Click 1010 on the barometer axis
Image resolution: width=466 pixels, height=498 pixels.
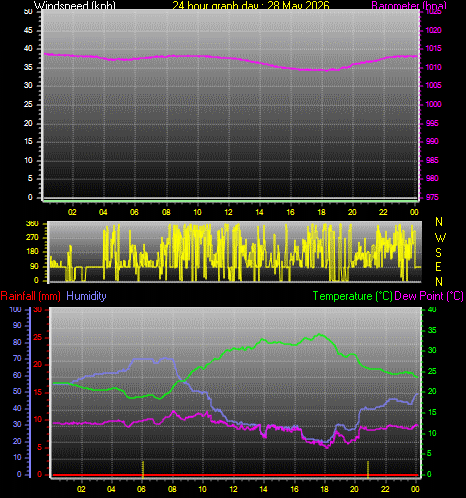433,67
